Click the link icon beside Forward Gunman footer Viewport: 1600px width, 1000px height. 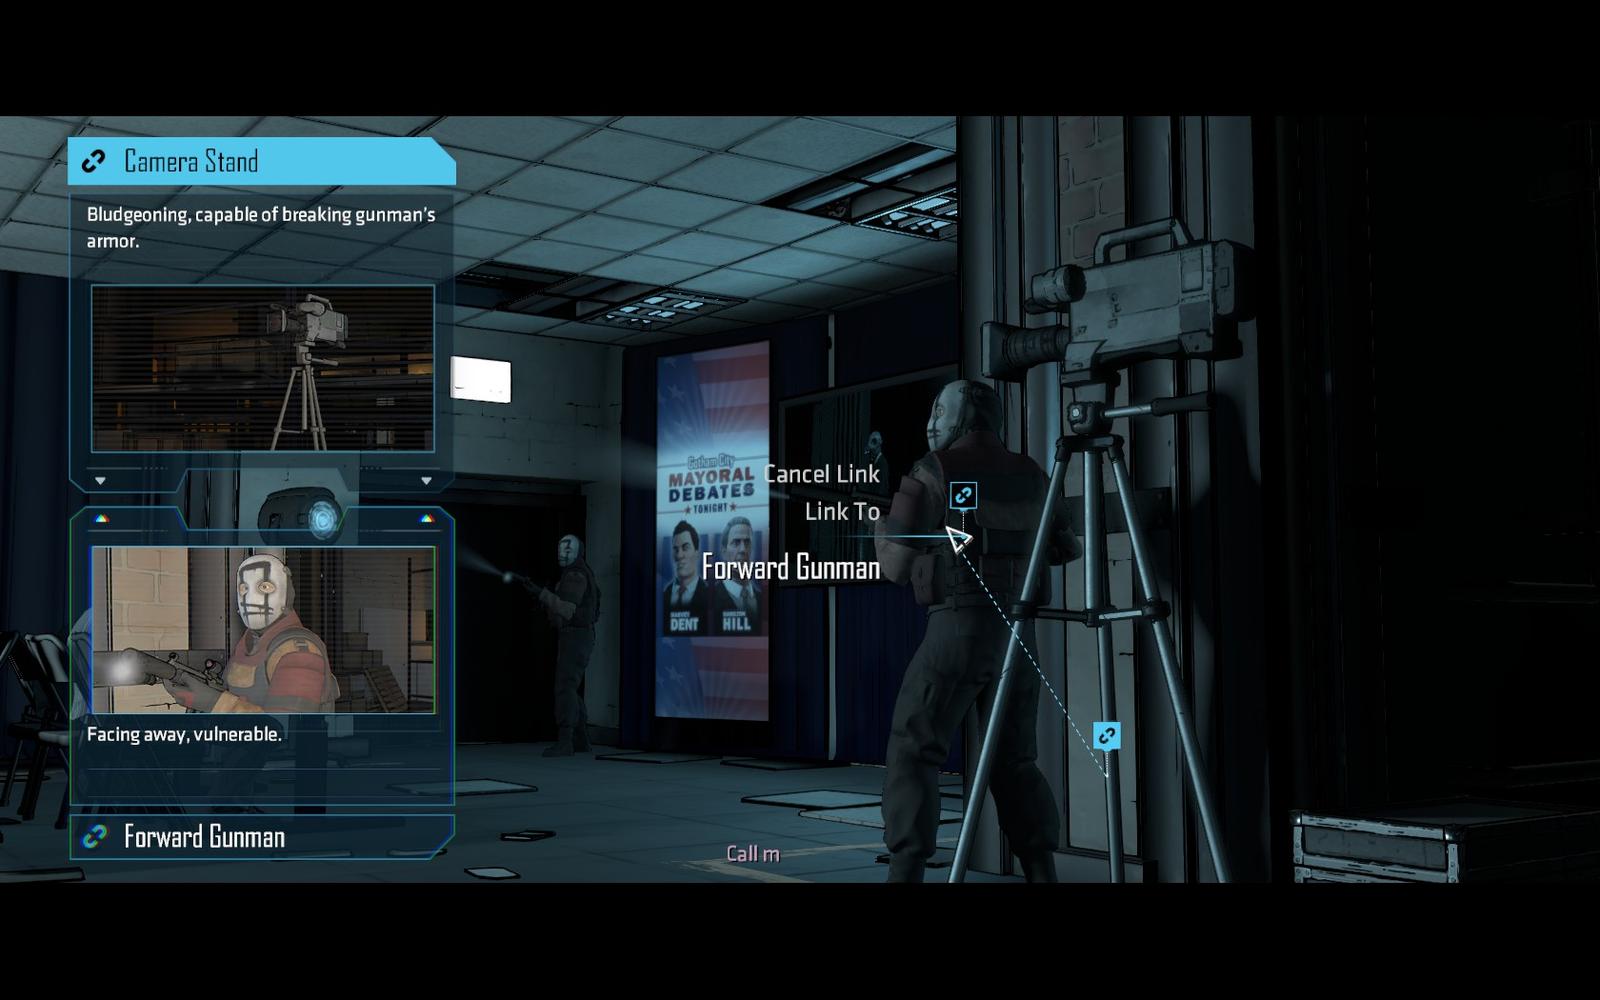95,837
